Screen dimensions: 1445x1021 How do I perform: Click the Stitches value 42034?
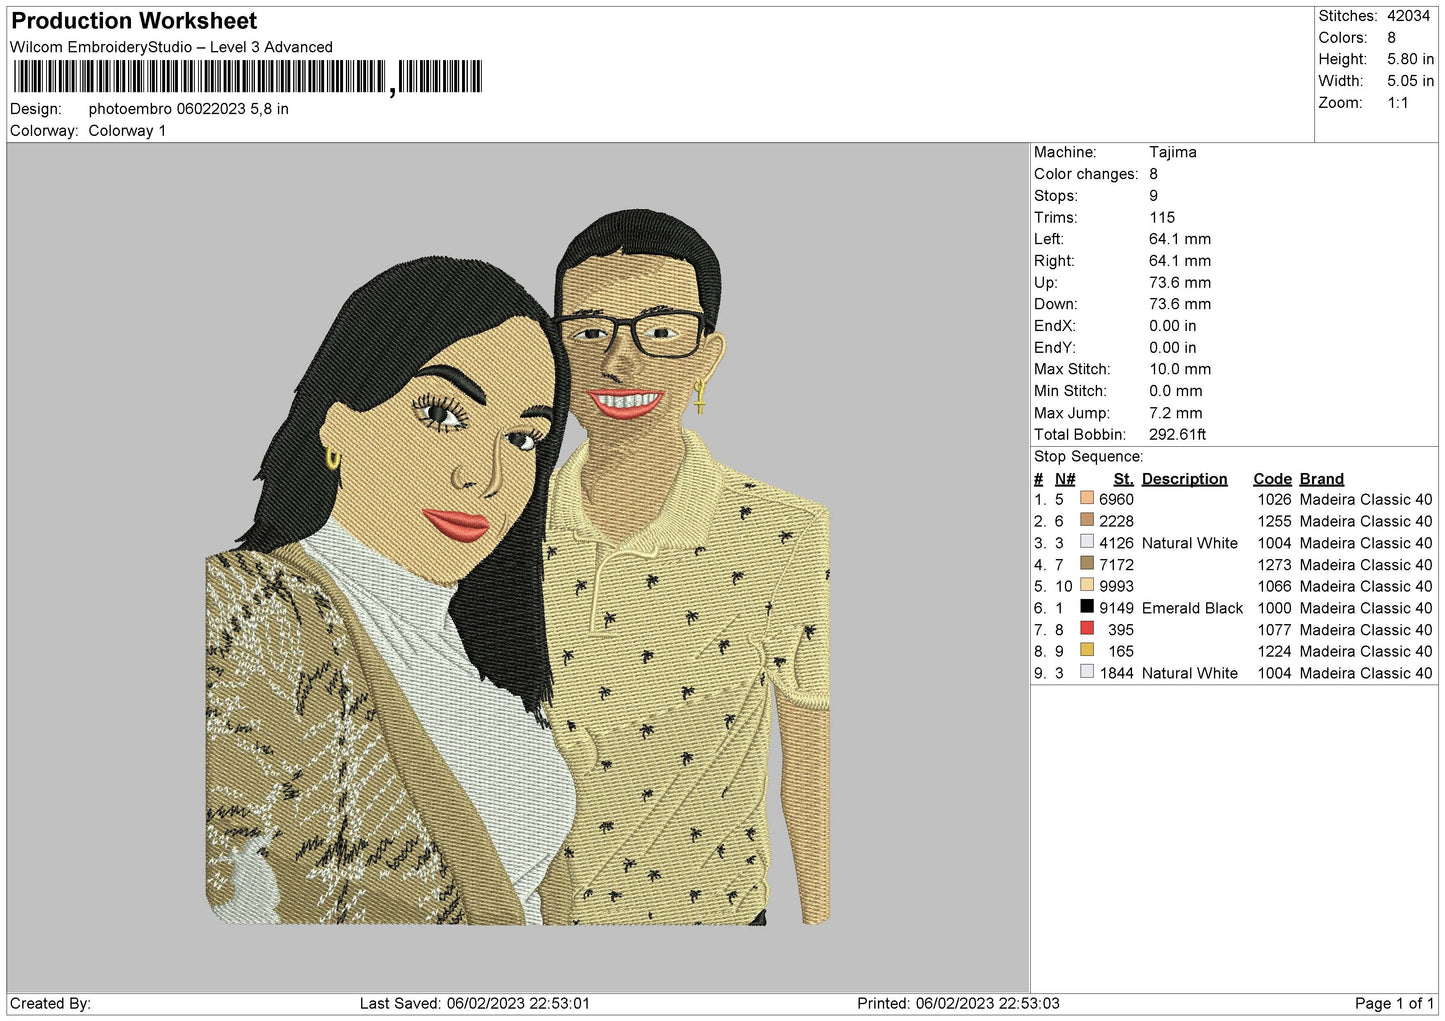[x=1408, y=16]
